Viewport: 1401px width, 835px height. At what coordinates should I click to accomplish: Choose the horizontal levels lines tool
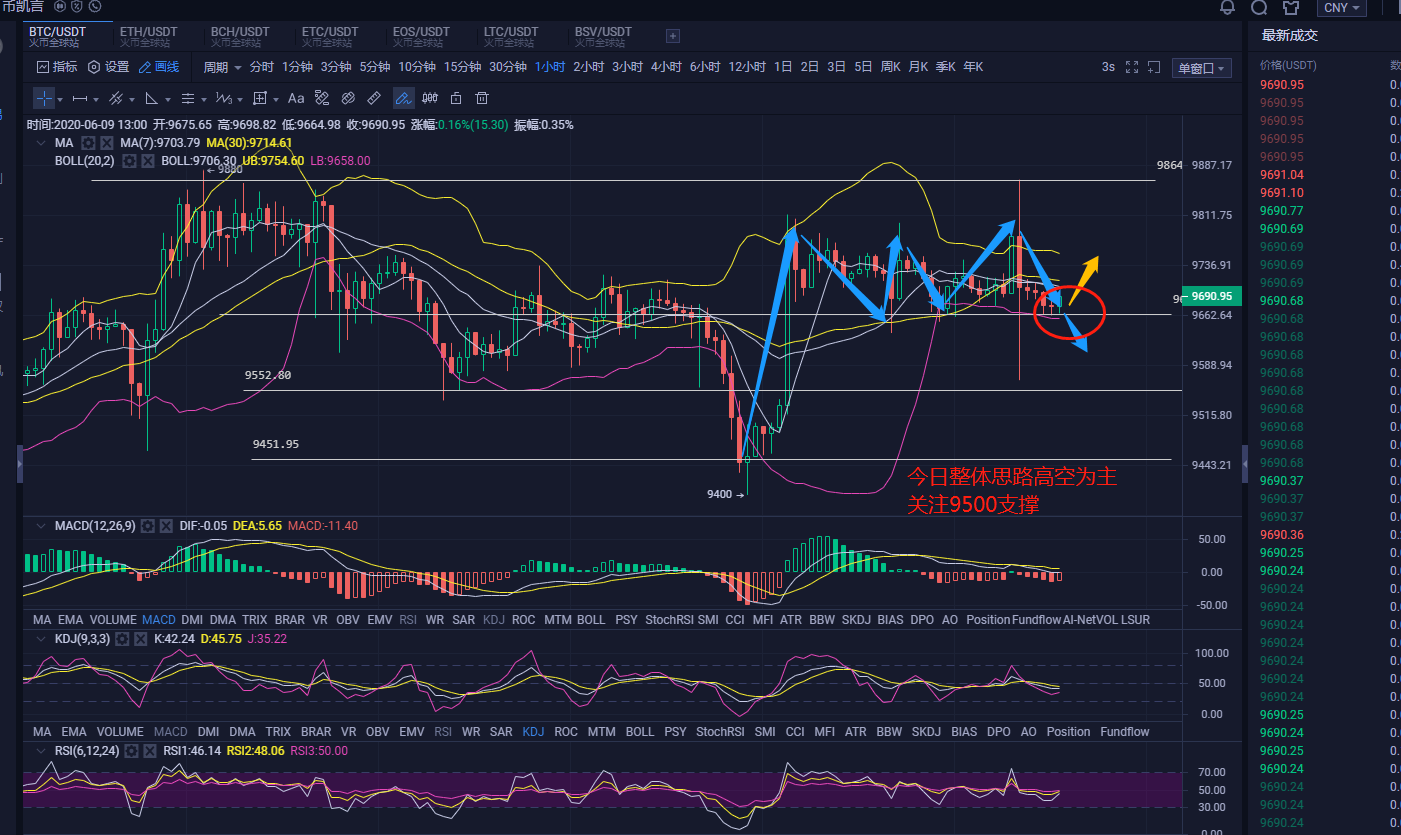187,98
